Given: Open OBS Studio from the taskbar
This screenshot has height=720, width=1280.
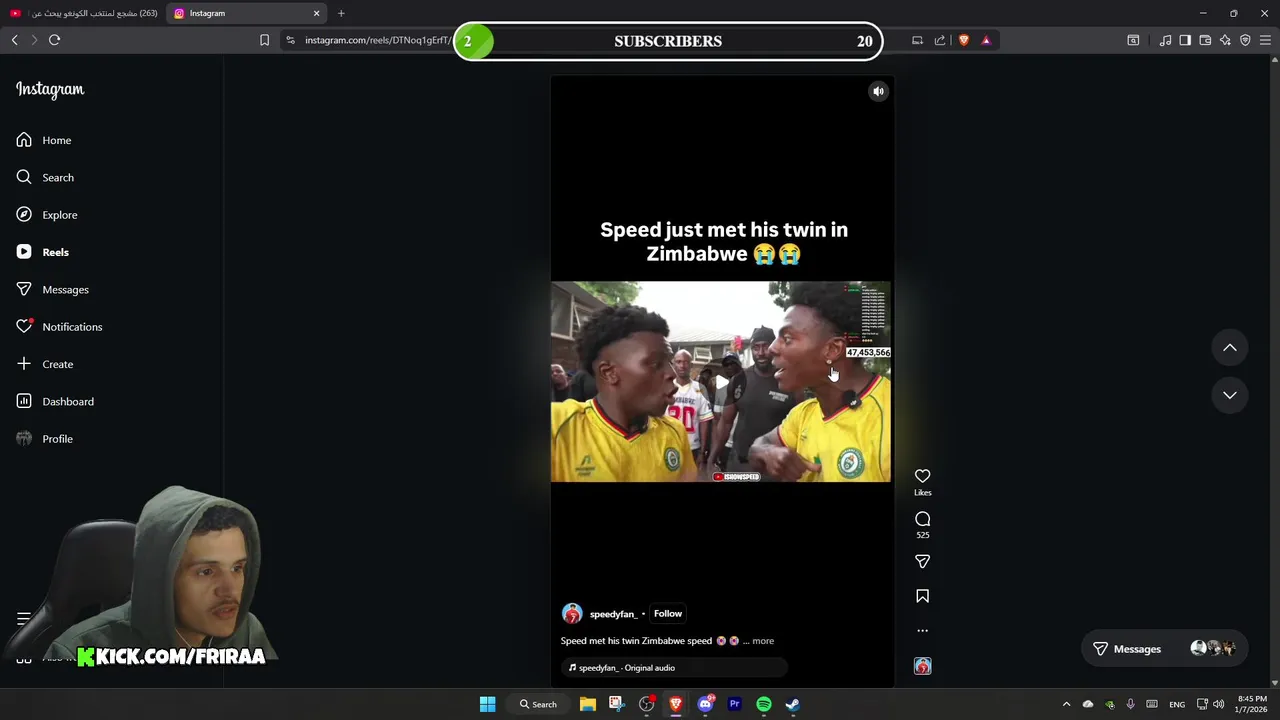Looking at the screenshot, I should point(646,704).
